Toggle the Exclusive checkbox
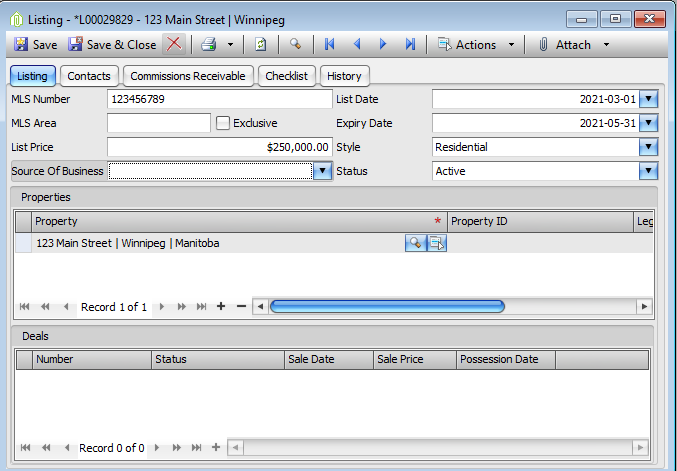This screenshot has height=471, width=677. pos(223,123)
